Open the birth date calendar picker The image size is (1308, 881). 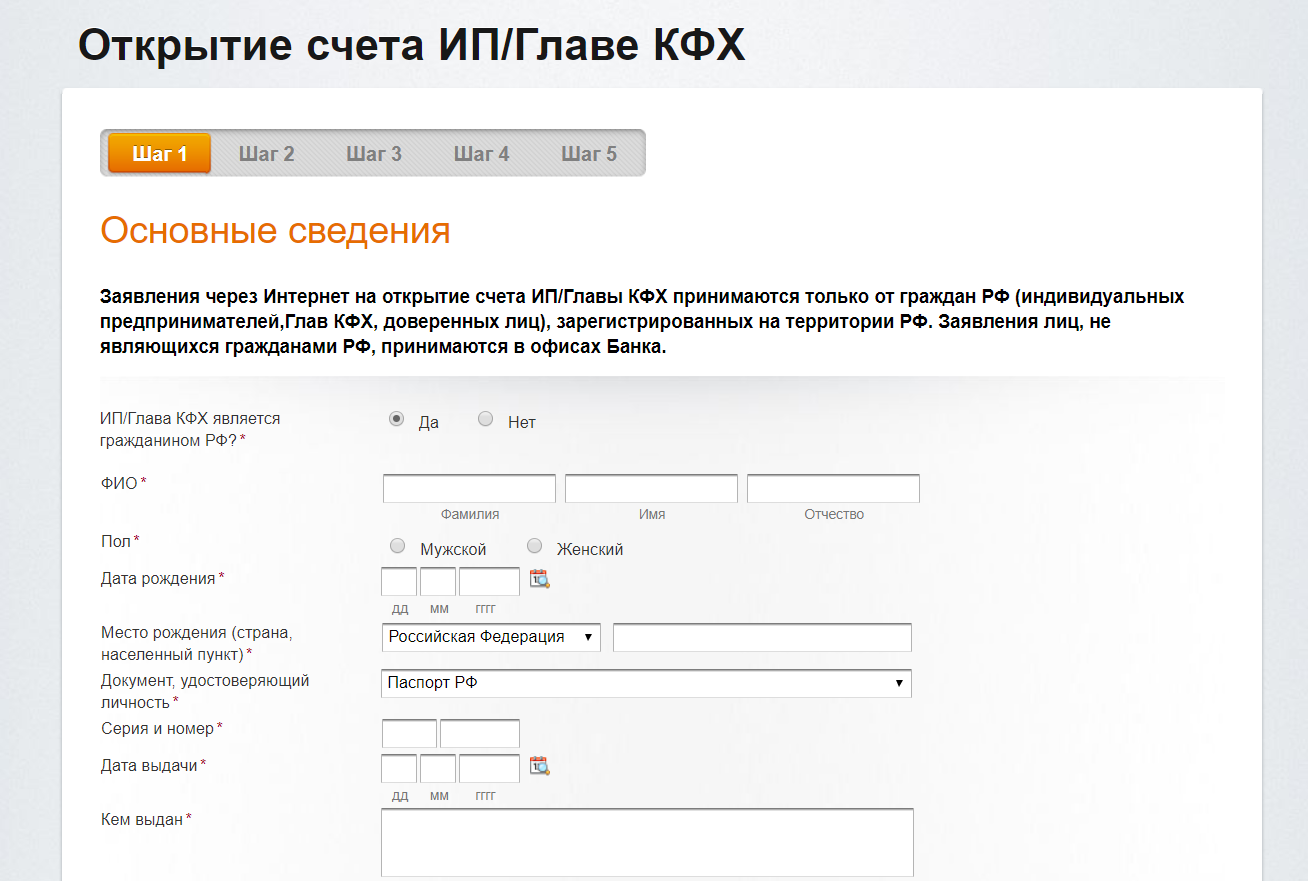click(x=540, y=578)
